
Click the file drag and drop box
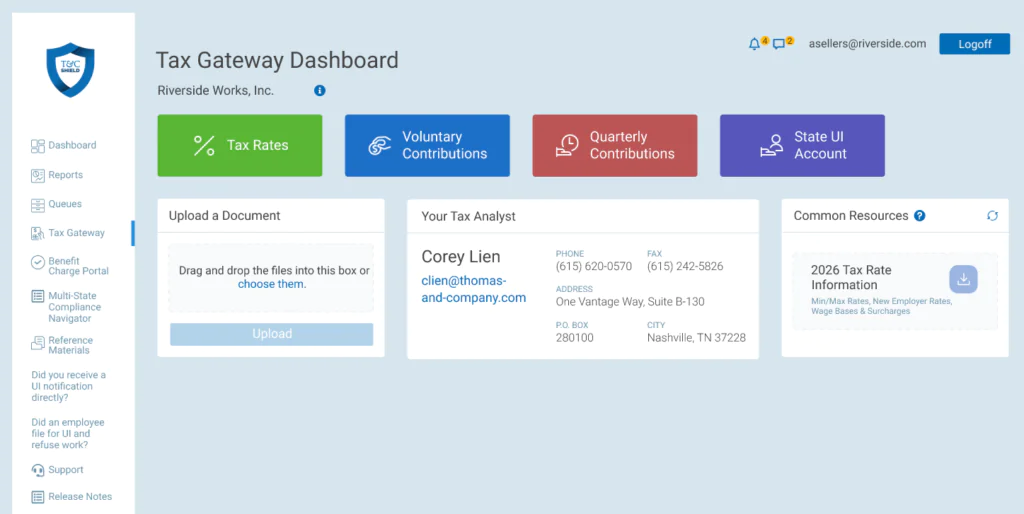[271, 278]
